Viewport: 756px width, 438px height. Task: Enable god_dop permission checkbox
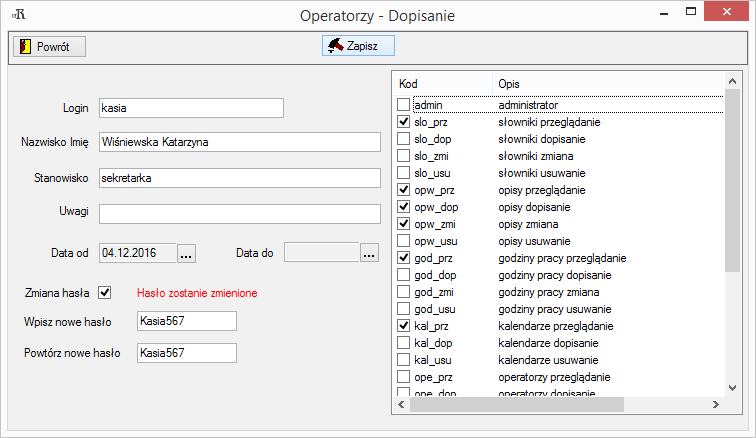pyautogui.click(x=404, y=275)
